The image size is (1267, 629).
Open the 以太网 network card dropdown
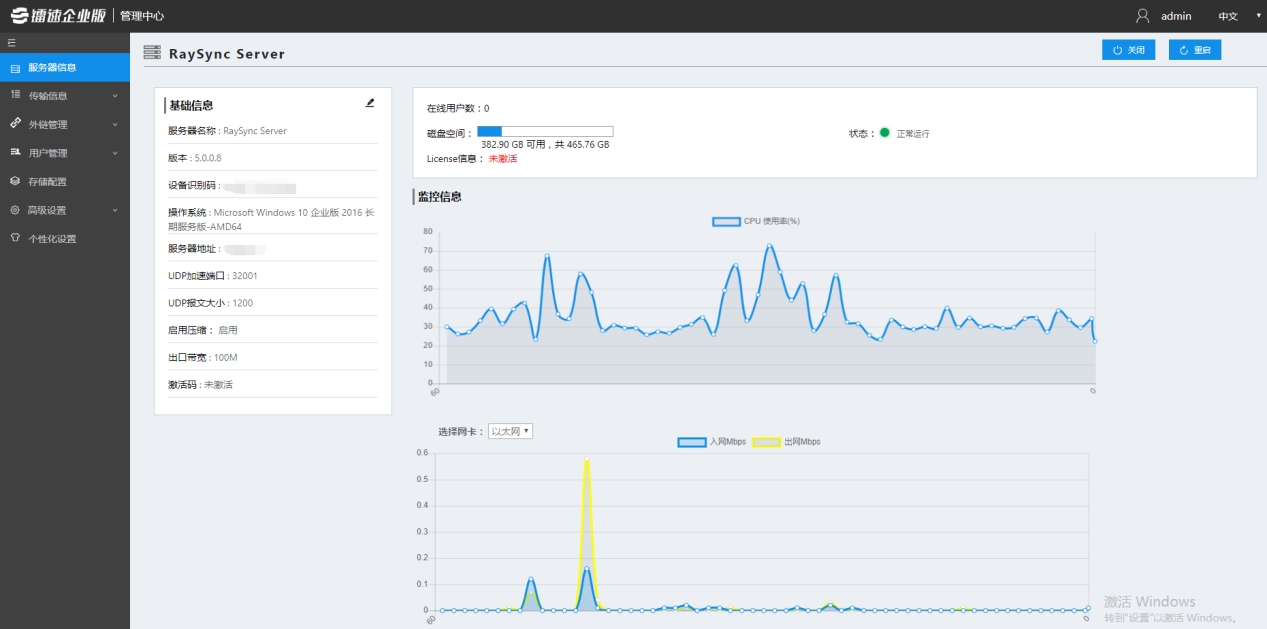pos(510,431)
